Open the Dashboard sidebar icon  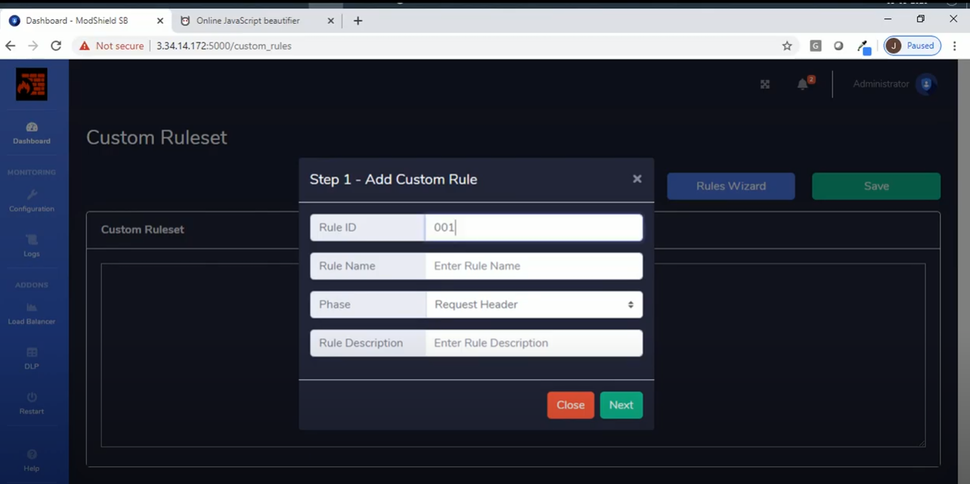pyautogui.click(x=32, y=128)
